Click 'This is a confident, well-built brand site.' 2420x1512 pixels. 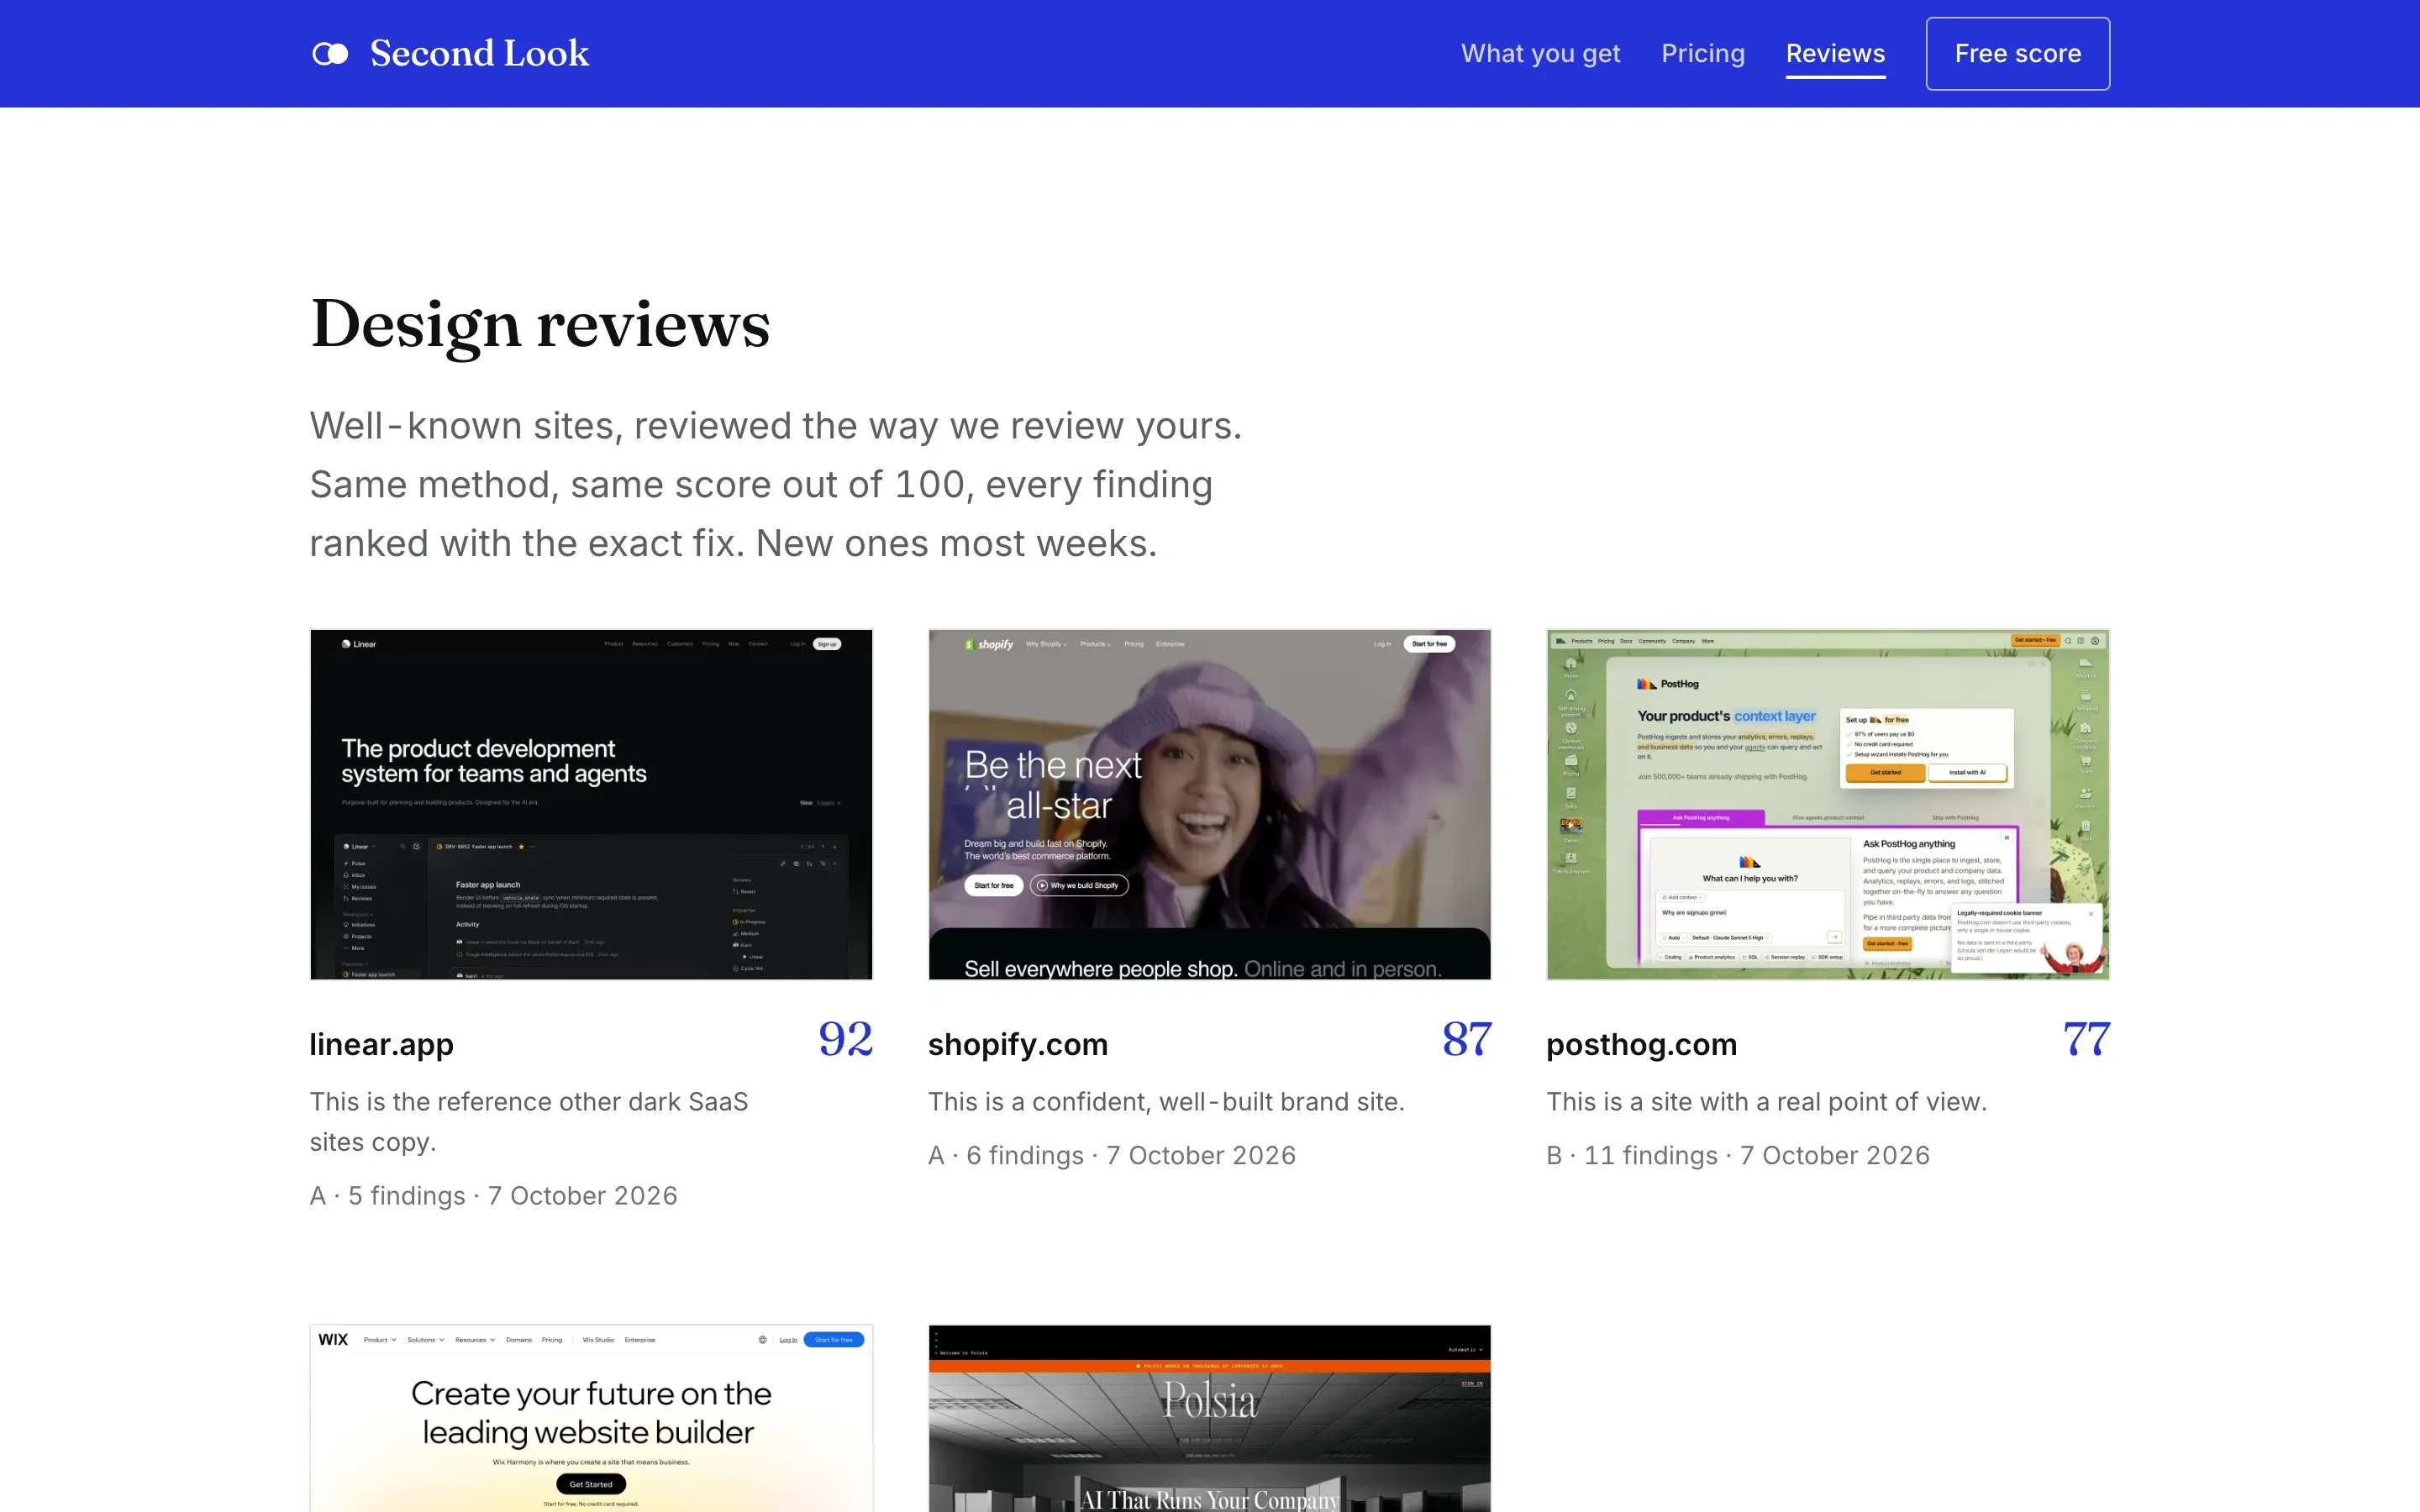[1166, 1102]
